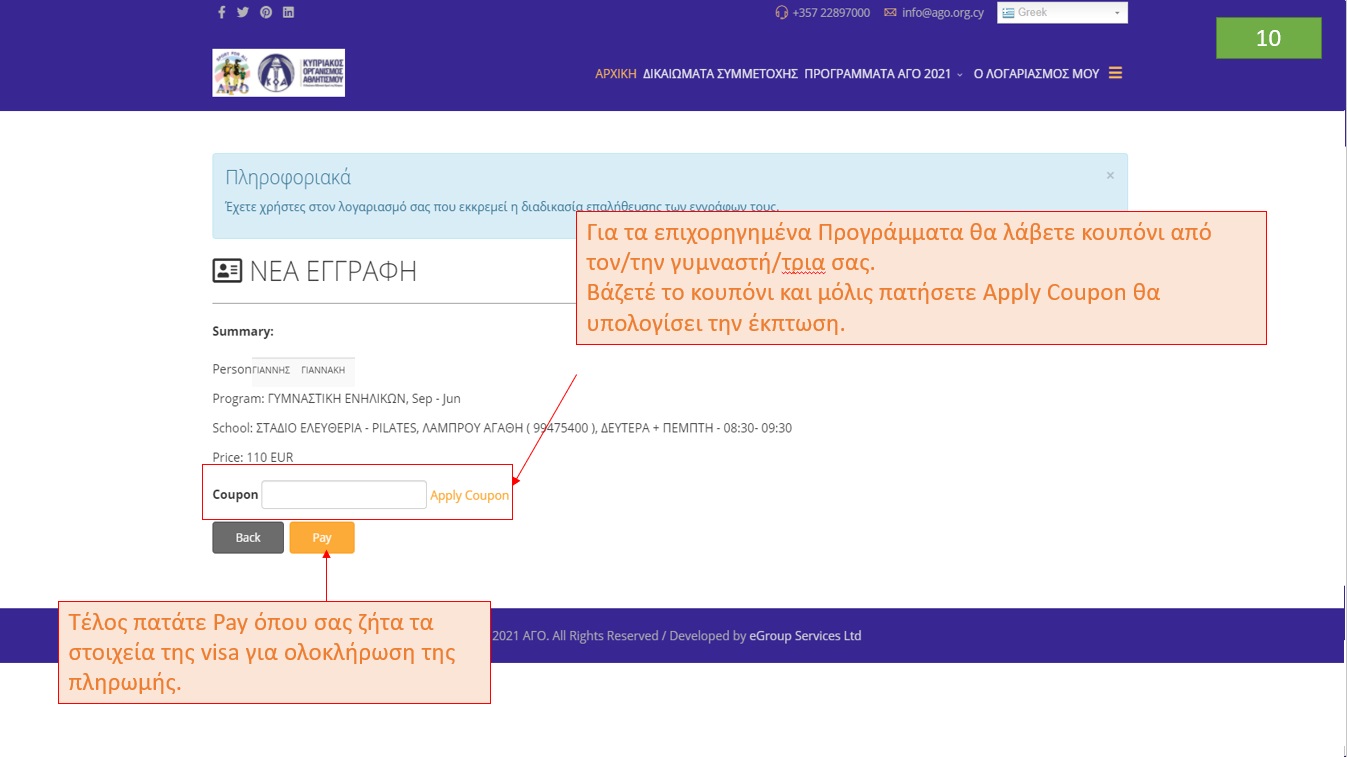Dismiss the Πληροφοριακά info alert
This screenshot has width=1347, height=758.
(1110, 175)
